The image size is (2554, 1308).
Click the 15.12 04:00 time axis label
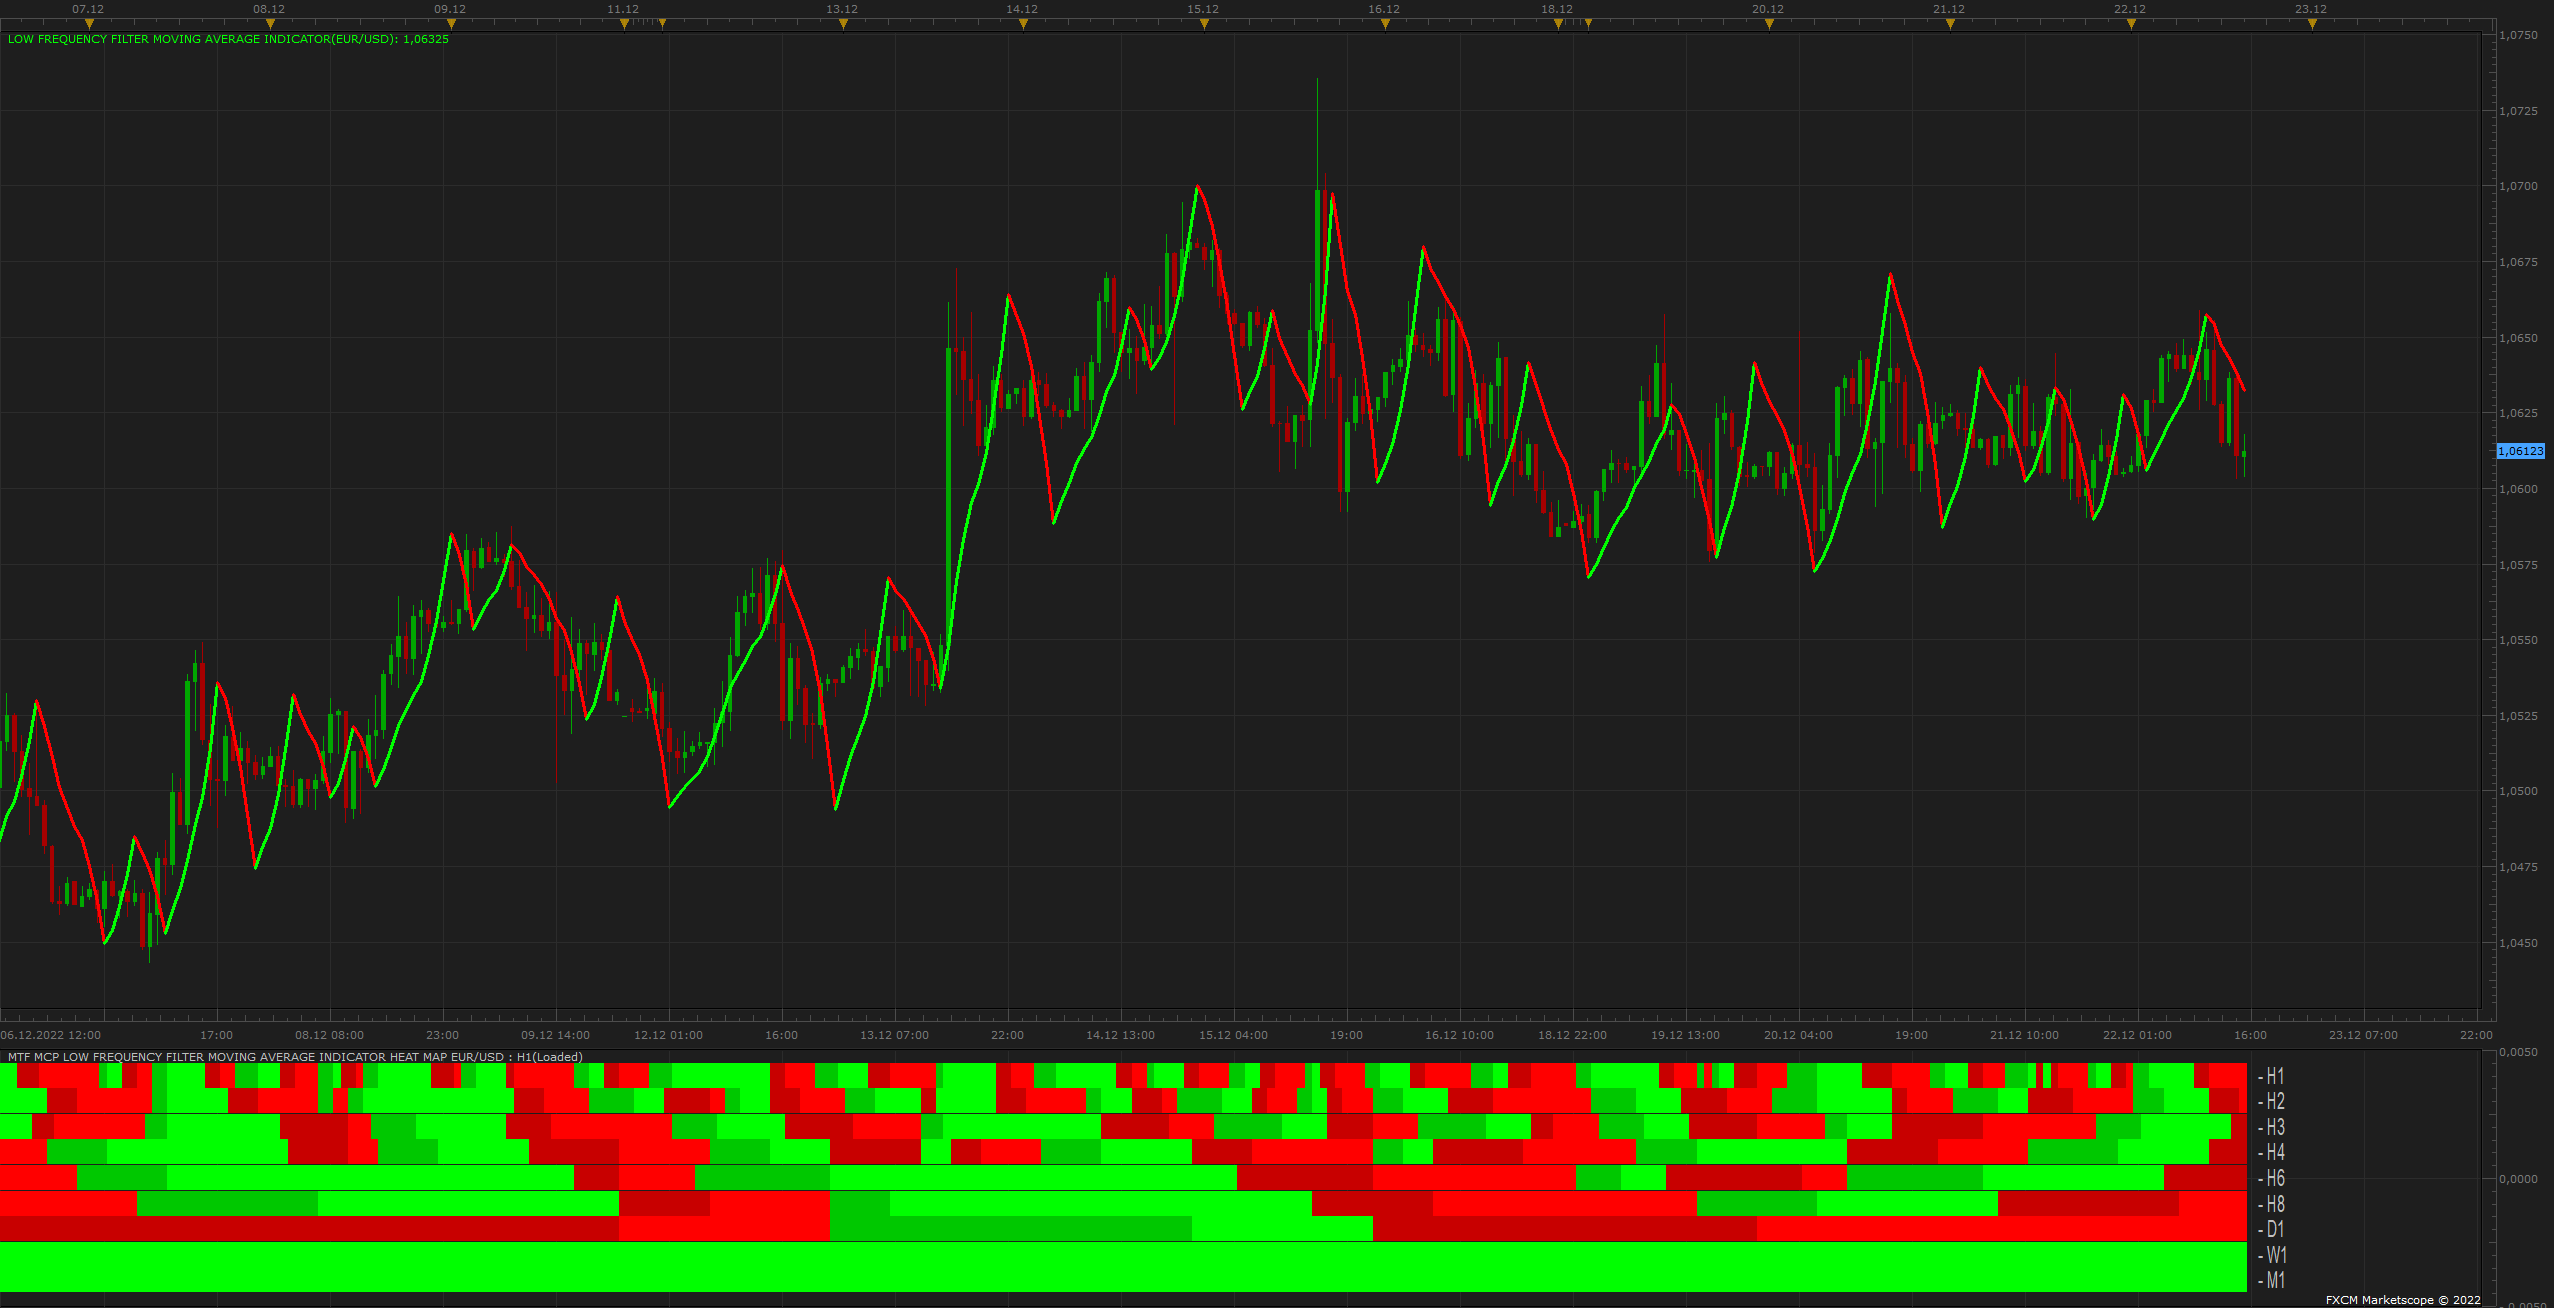[1233, 1035]
